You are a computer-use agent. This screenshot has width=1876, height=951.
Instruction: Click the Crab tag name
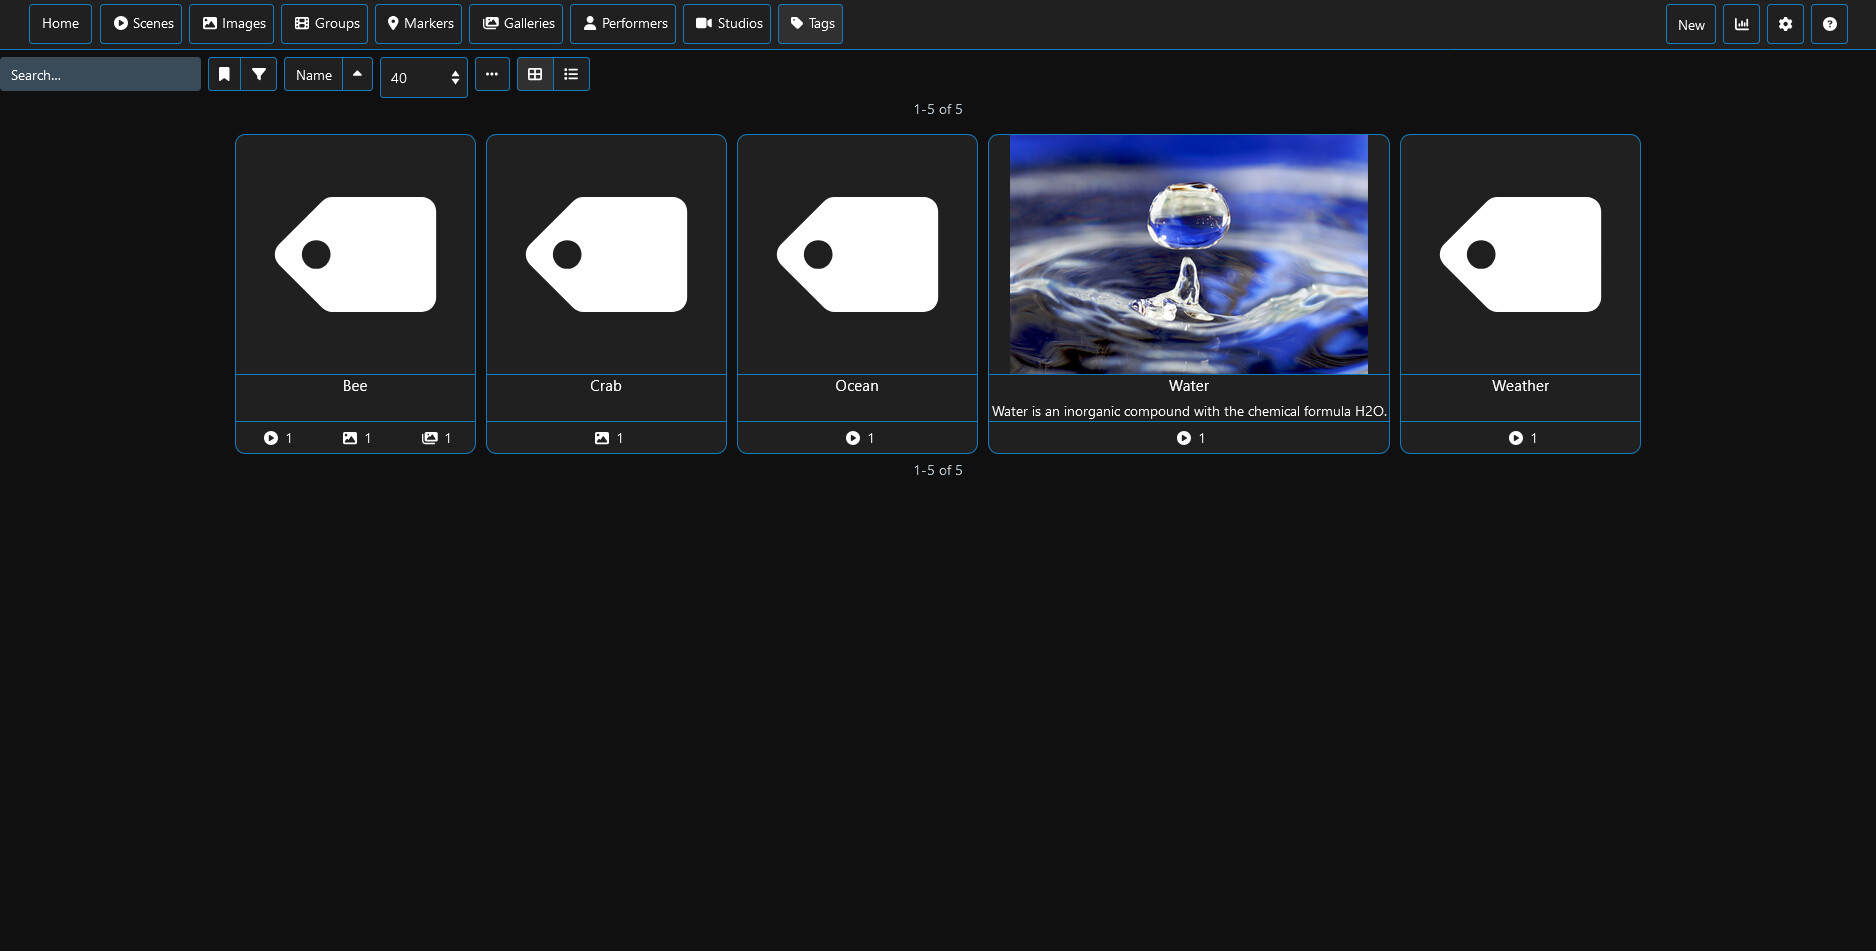click(x=606, y=386)
